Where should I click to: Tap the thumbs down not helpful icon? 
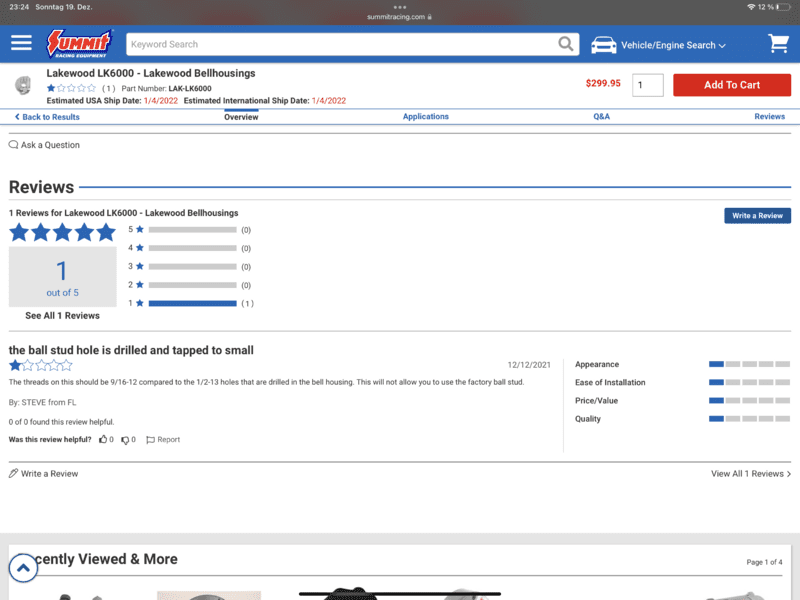125,440
